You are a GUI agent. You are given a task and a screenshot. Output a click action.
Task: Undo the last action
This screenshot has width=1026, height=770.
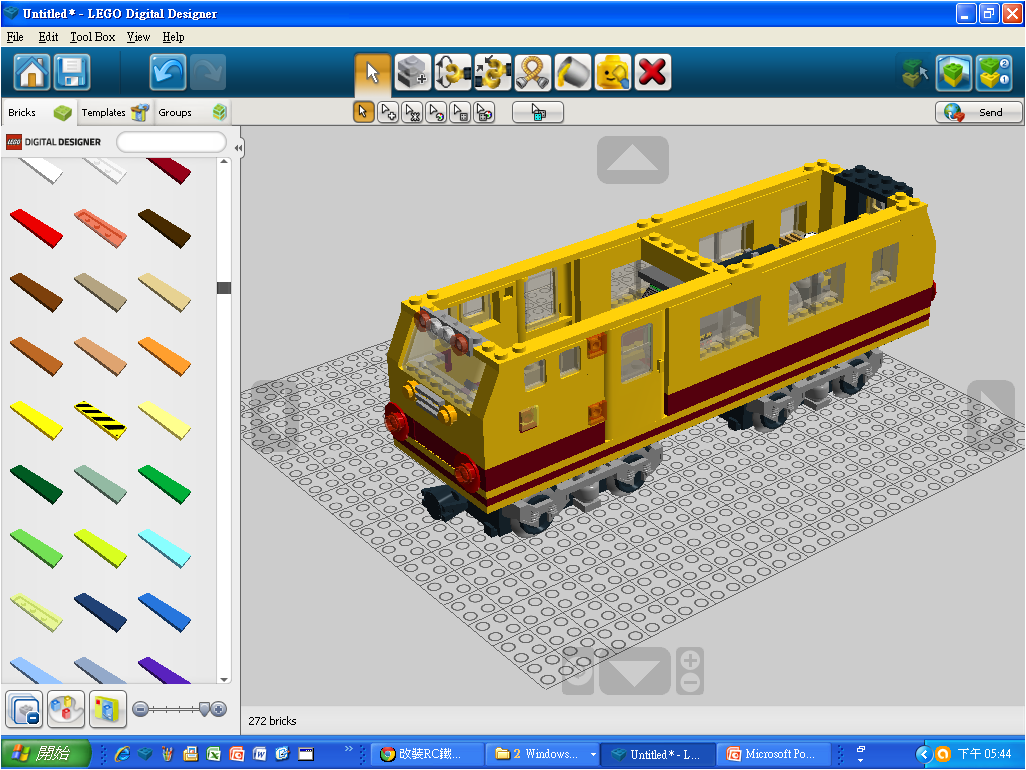coord(168,72)
